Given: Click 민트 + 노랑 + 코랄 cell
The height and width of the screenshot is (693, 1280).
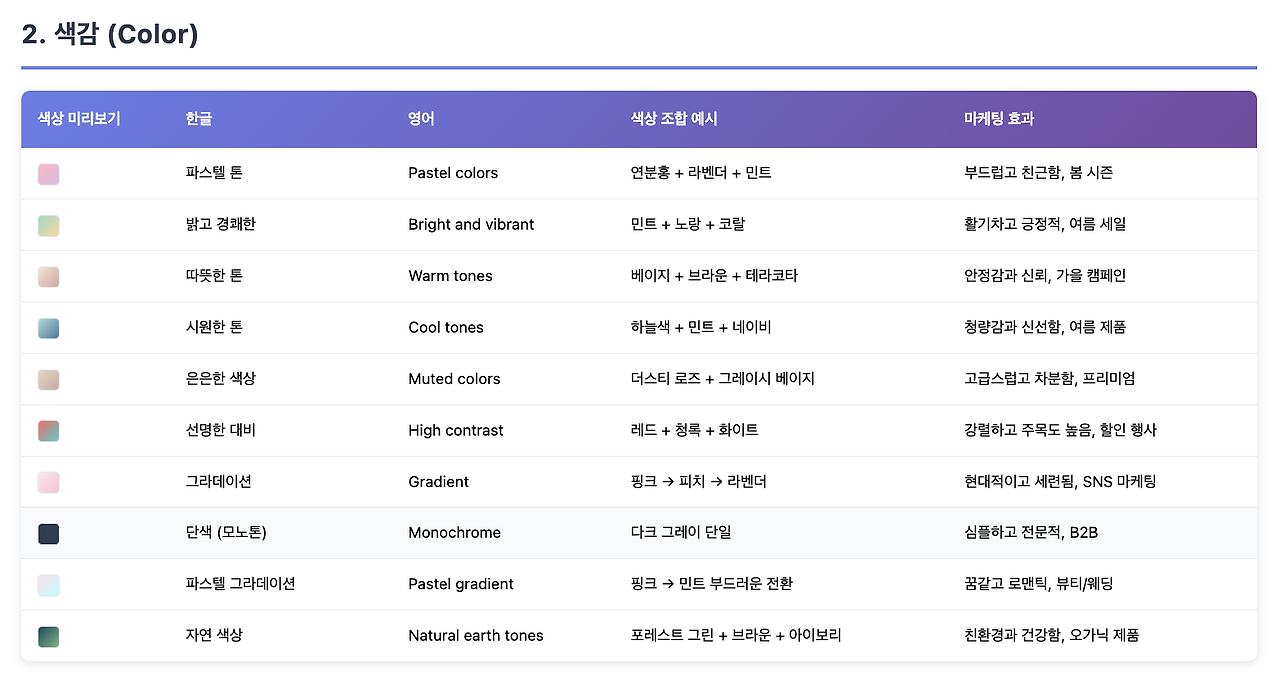Looking at the screenshot, I should [688, 224].
